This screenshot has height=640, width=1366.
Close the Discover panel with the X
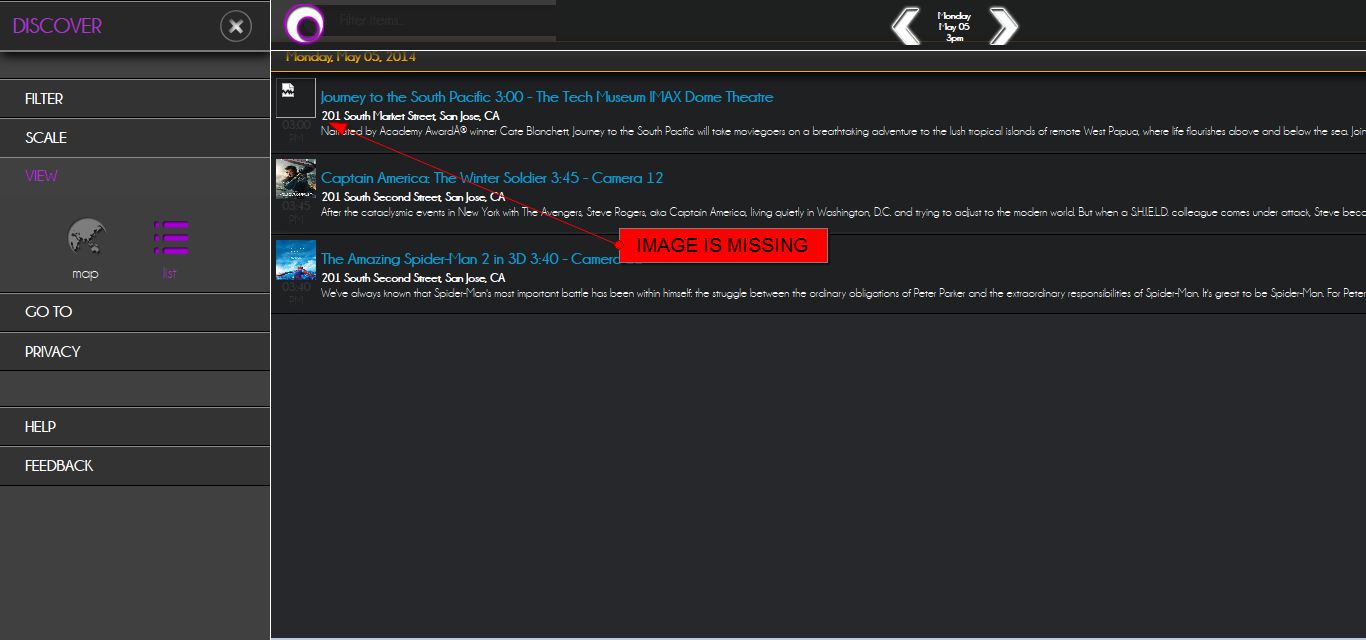coord(236,26)
